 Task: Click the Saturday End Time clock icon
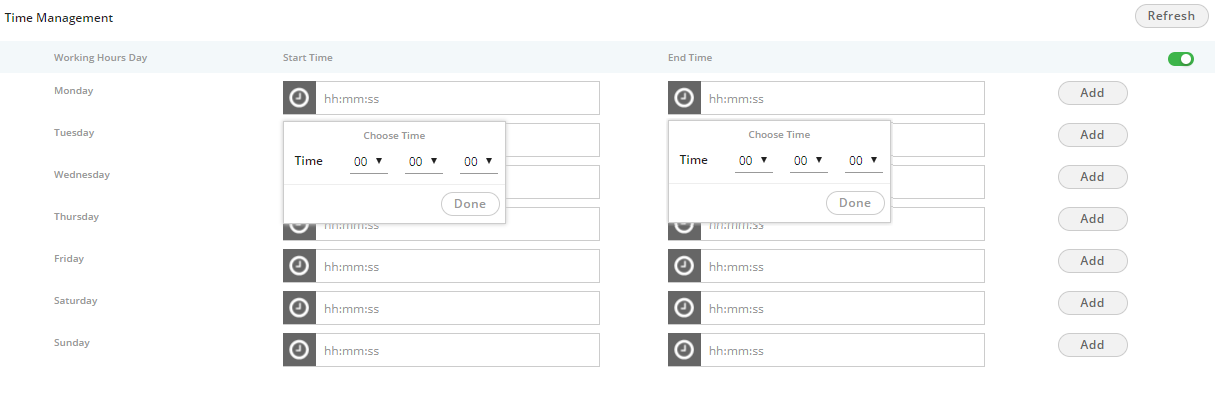coord(684,308)
